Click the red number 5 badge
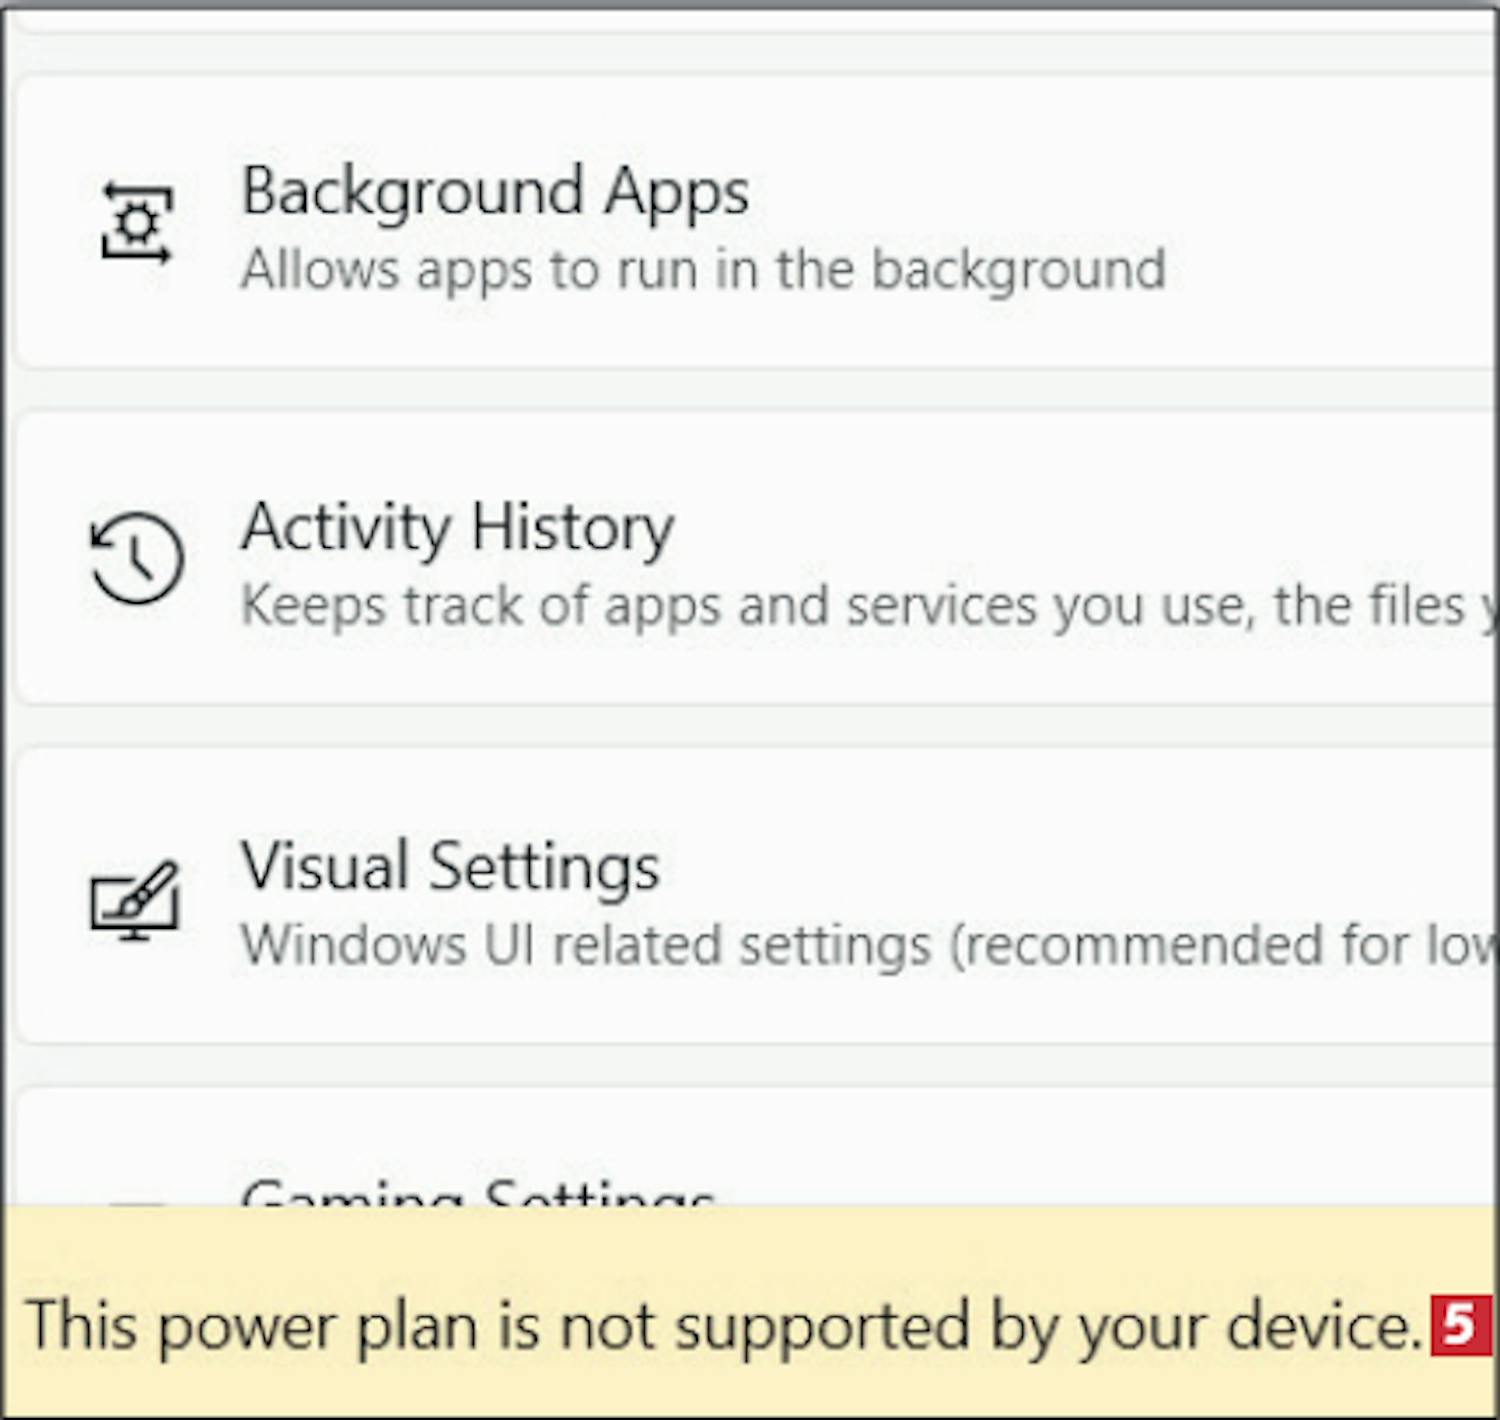Image resolution: width=1500 pixels, height=1420 pixels. click(x=1460, y=1326)
